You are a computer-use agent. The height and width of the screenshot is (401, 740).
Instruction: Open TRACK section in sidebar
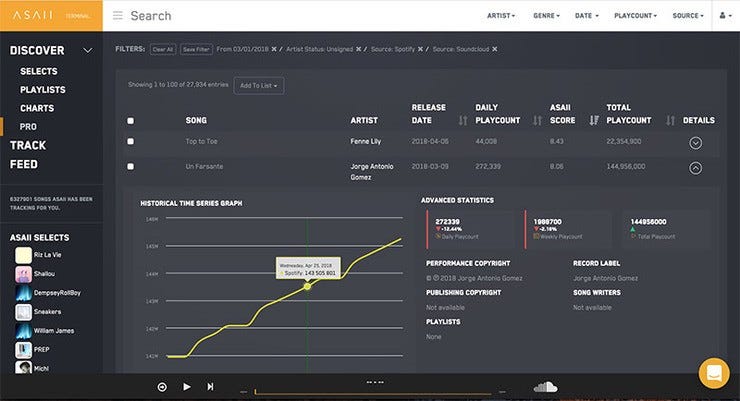(x=28, y=145)
